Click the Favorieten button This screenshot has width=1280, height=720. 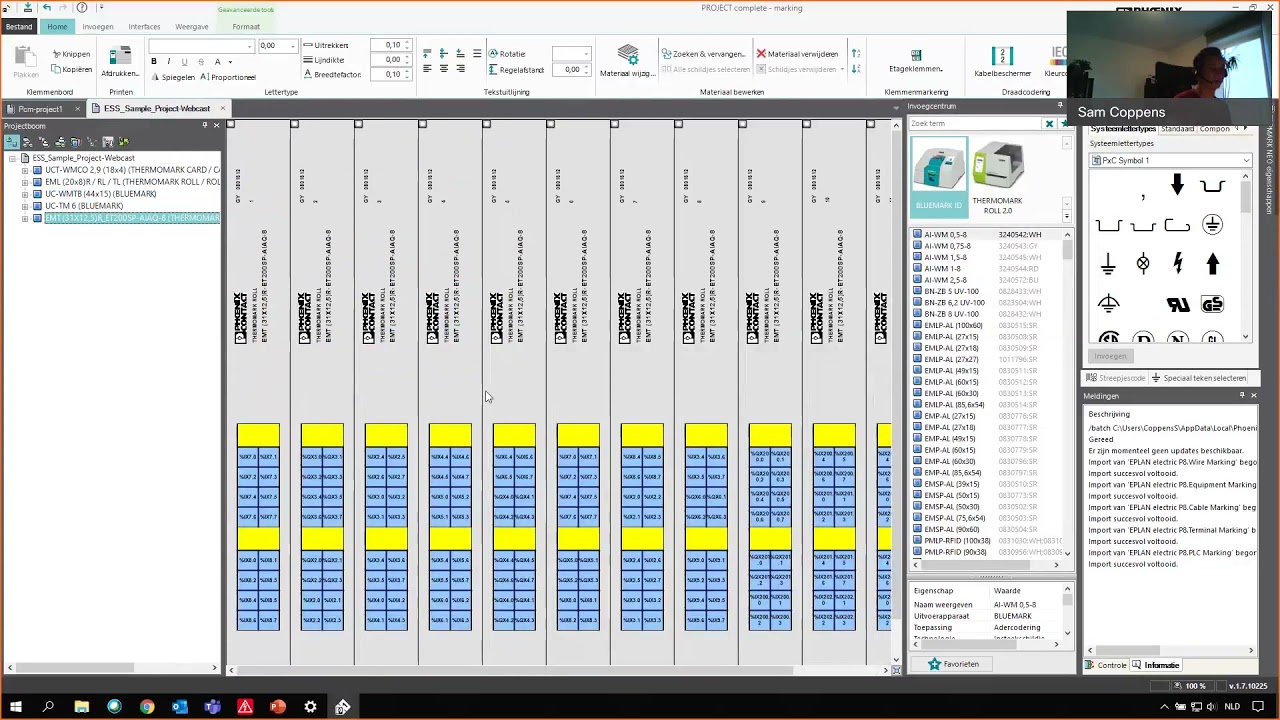tap(954, 664)
